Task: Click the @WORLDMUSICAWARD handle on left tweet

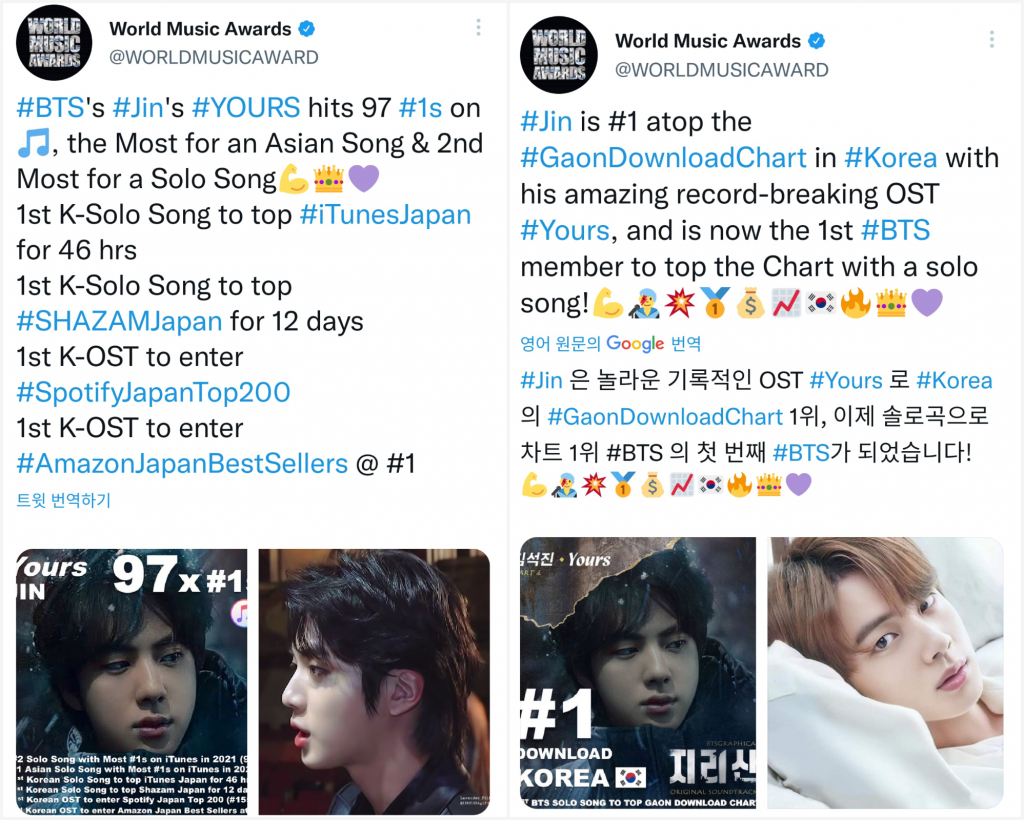Action: tap(214, 57)
